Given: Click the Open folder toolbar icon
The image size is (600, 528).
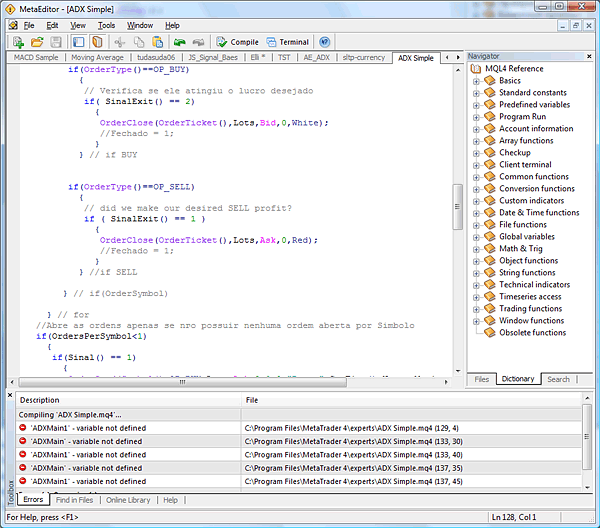Looking at the screenshot, I should click(x=37, y=42).
